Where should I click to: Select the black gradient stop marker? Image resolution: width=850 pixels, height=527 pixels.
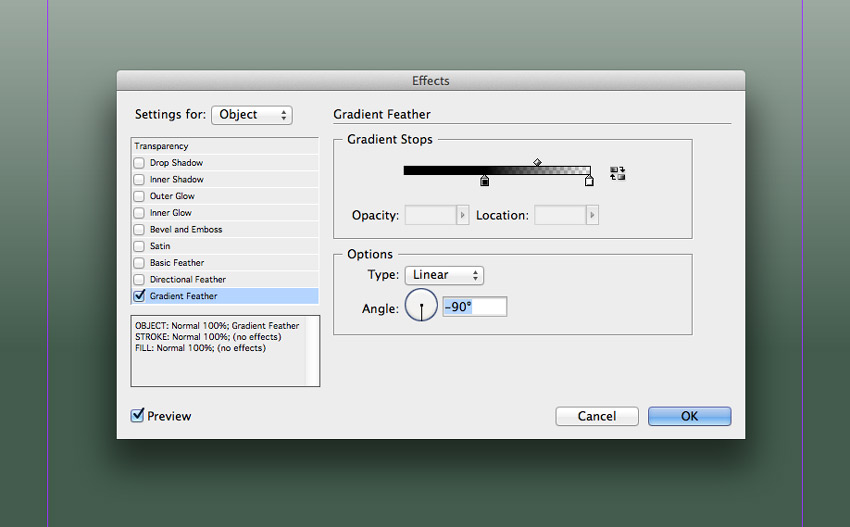(485, 181)
